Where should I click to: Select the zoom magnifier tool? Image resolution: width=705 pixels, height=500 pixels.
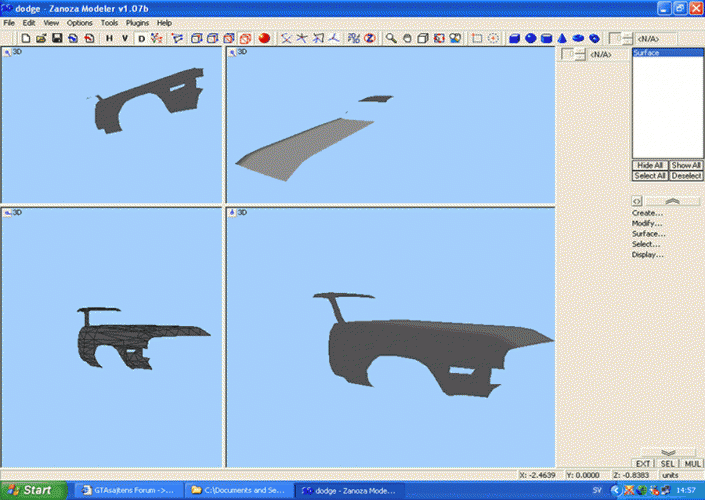click(392, 38)
